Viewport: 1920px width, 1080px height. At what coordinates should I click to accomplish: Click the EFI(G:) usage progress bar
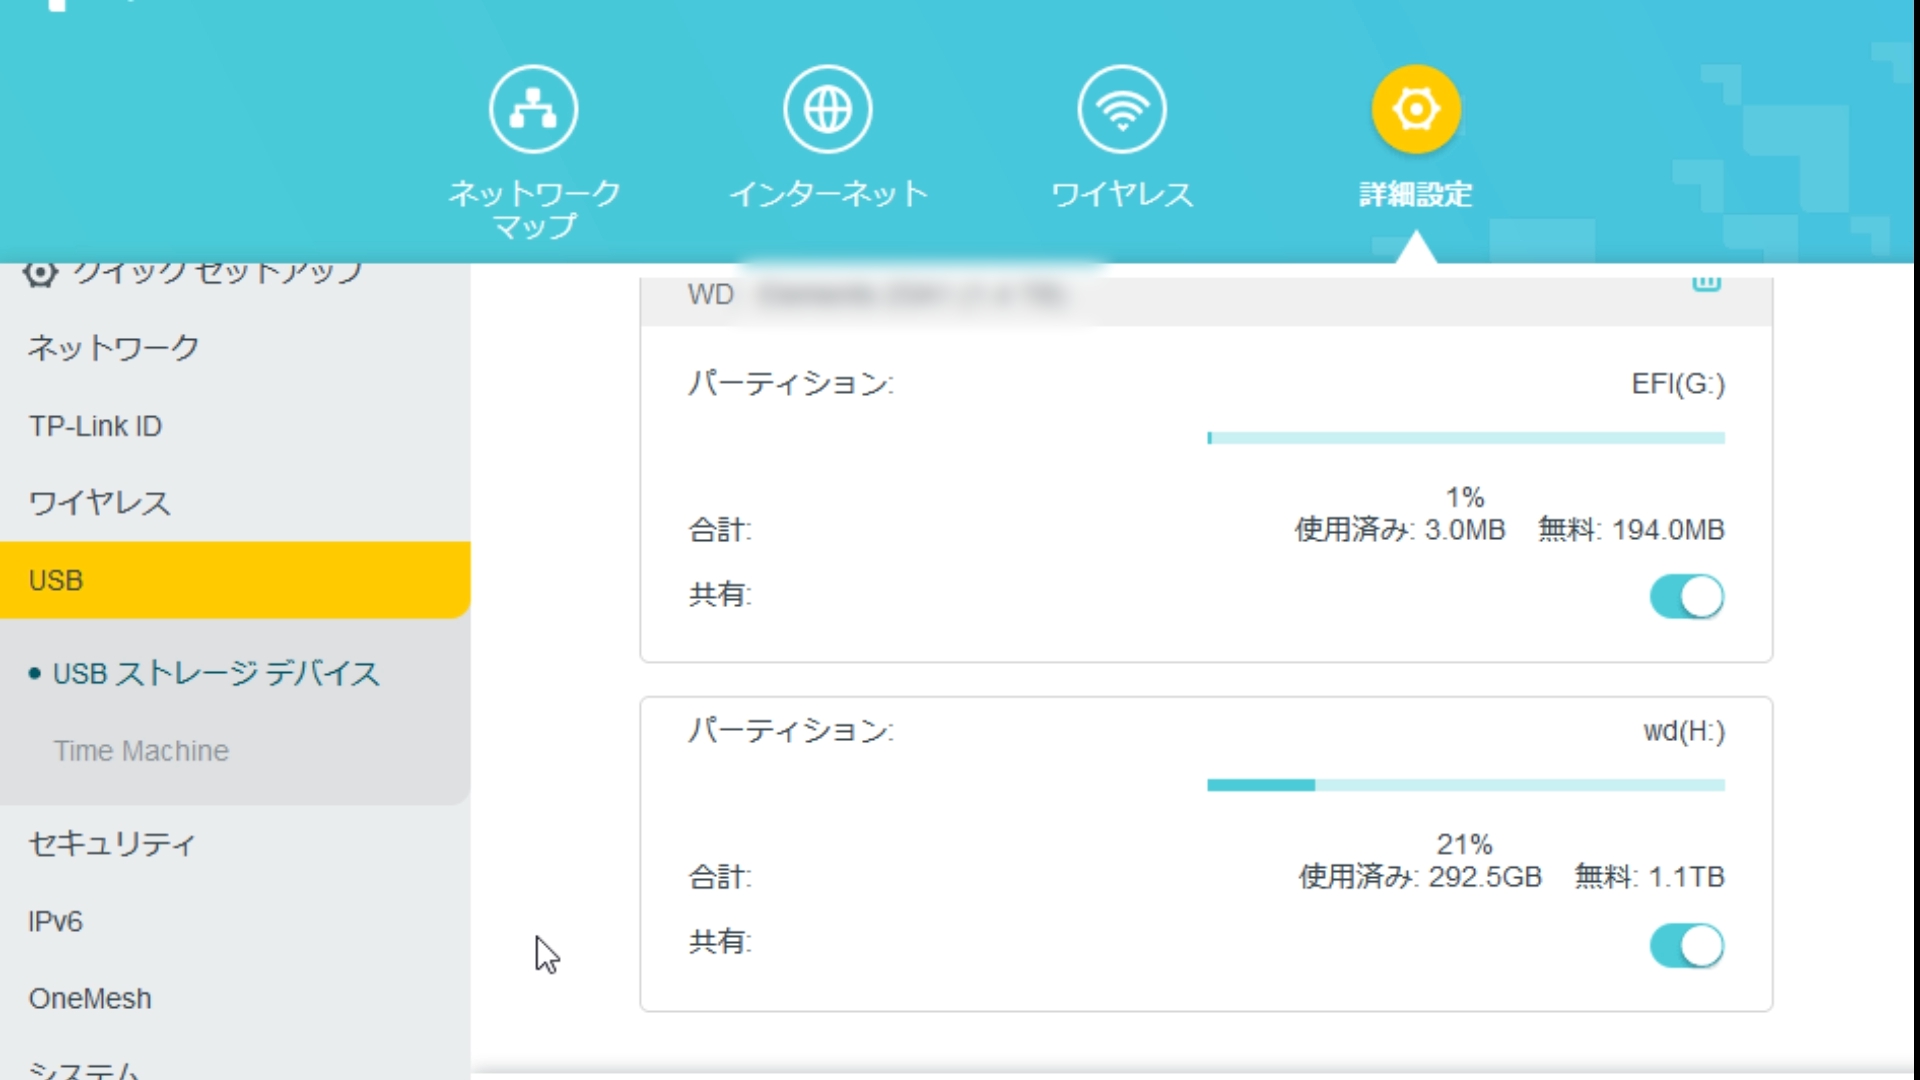coord(1465,438)
